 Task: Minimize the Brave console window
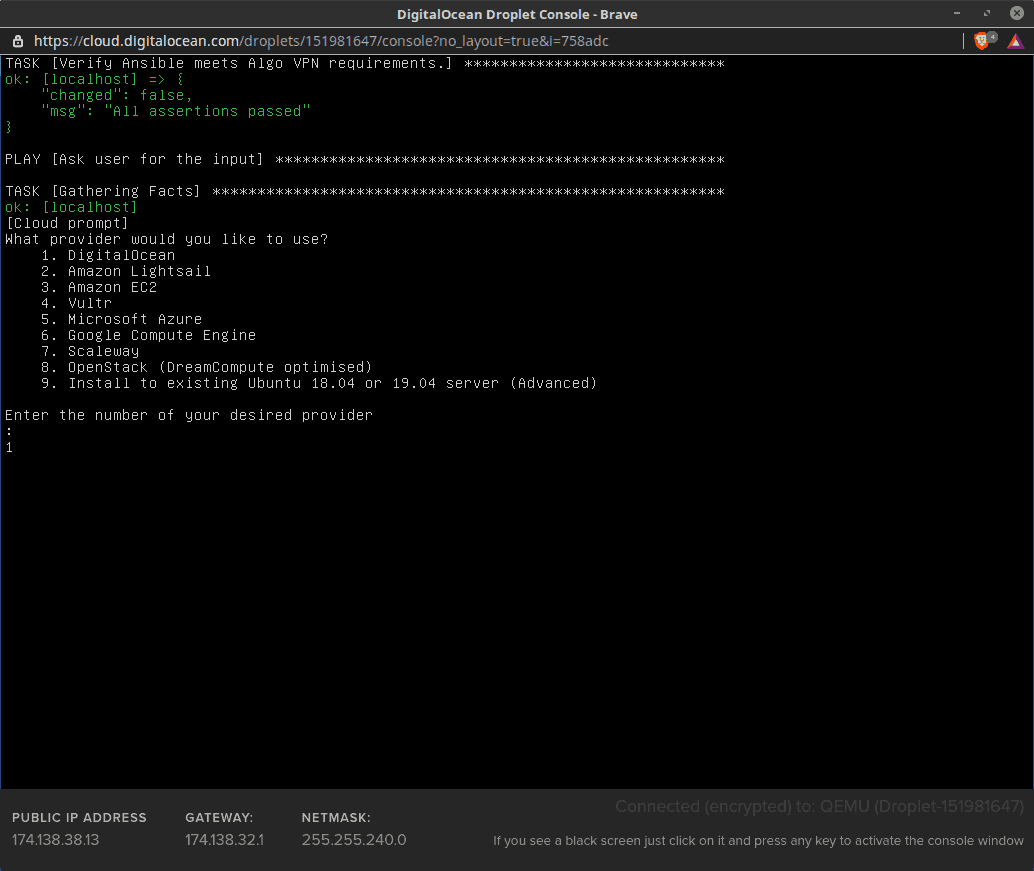click(x=957, y=13)
